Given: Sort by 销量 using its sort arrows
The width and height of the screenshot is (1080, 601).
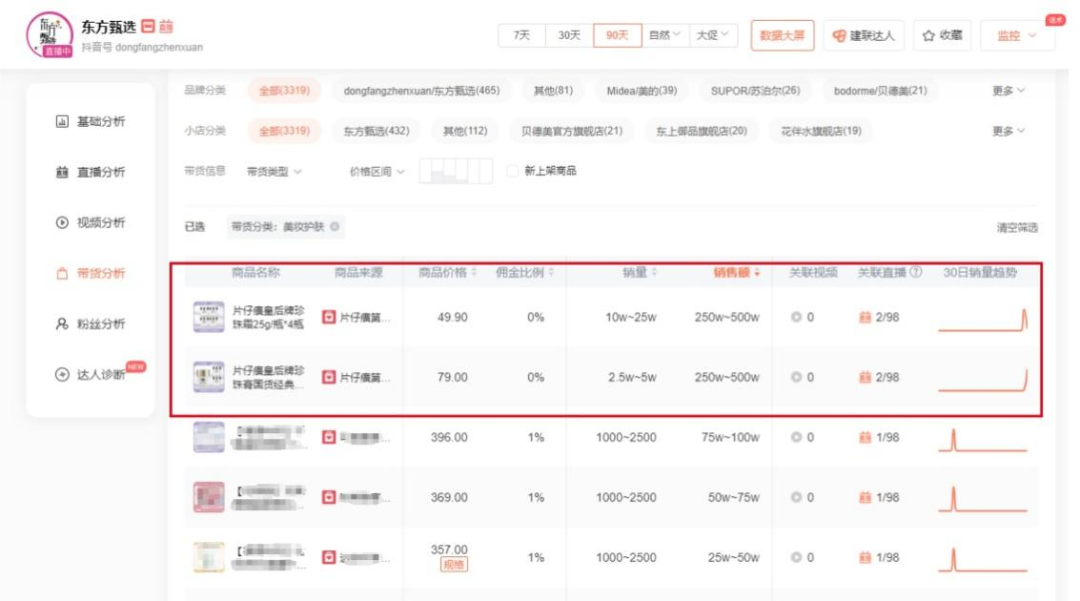Looking at the screenshot, I should [x=654, y=273].
